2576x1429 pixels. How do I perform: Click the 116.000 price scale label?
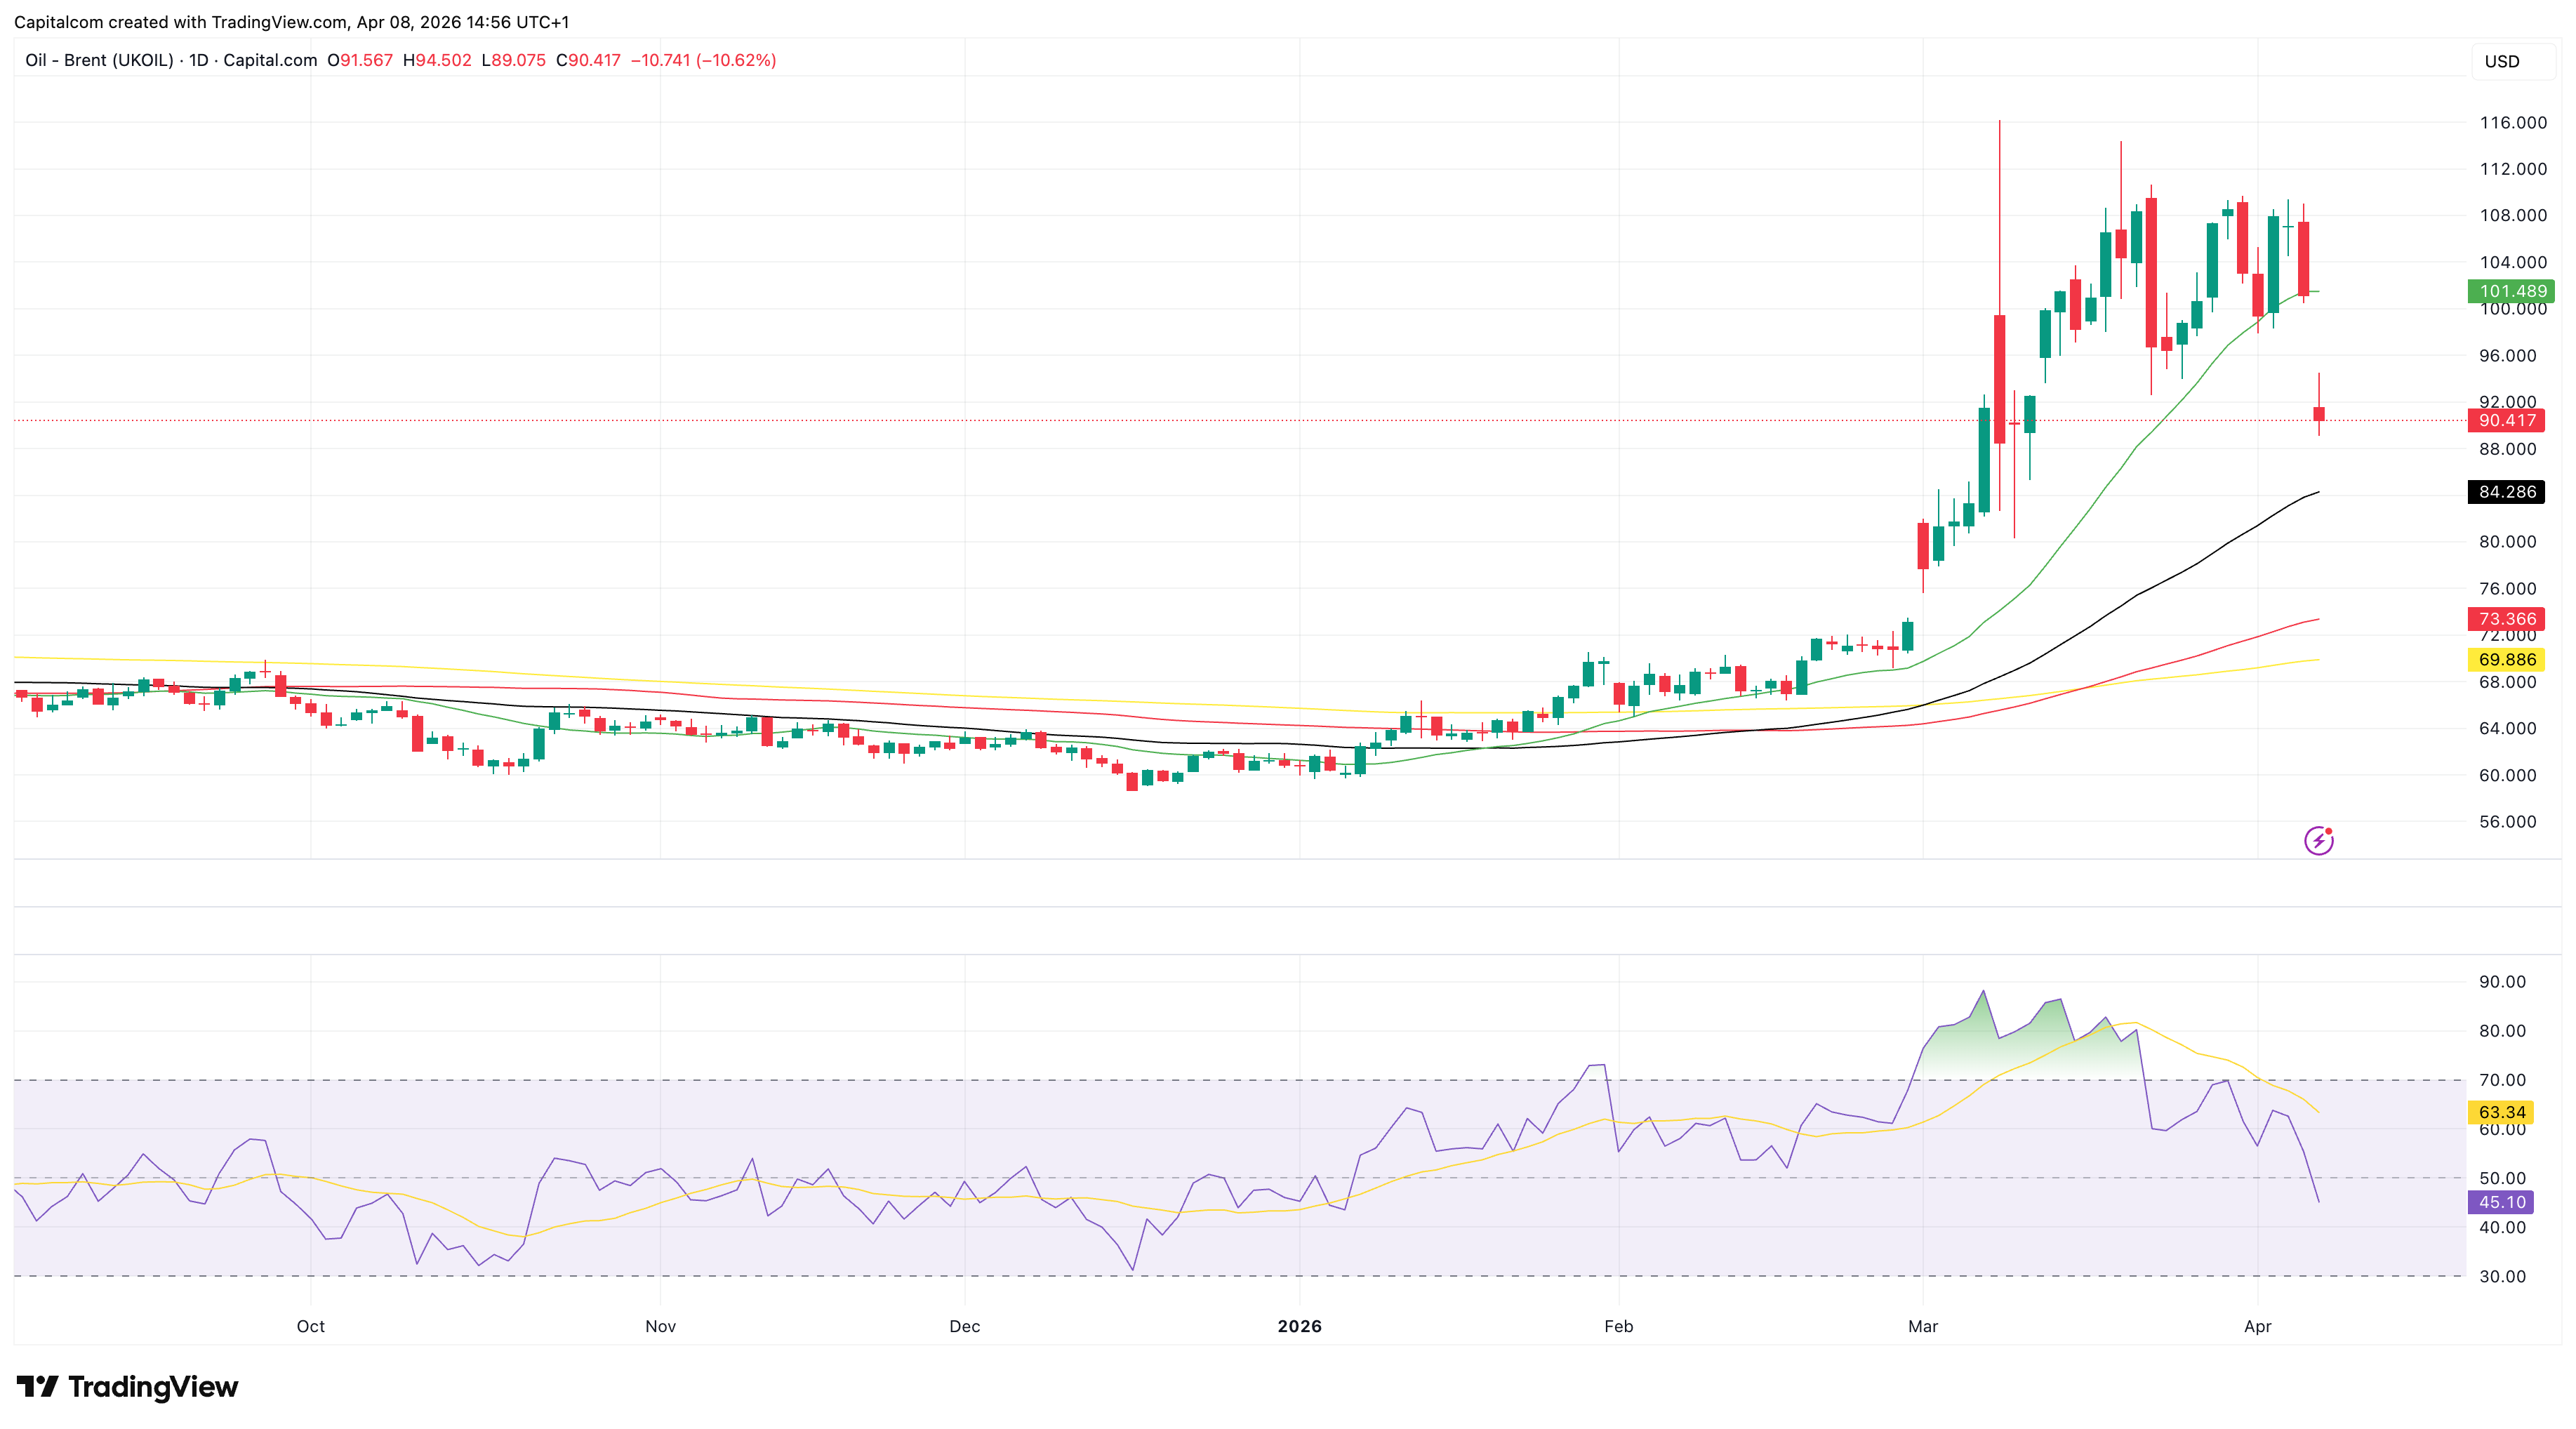pos(2512,123)
